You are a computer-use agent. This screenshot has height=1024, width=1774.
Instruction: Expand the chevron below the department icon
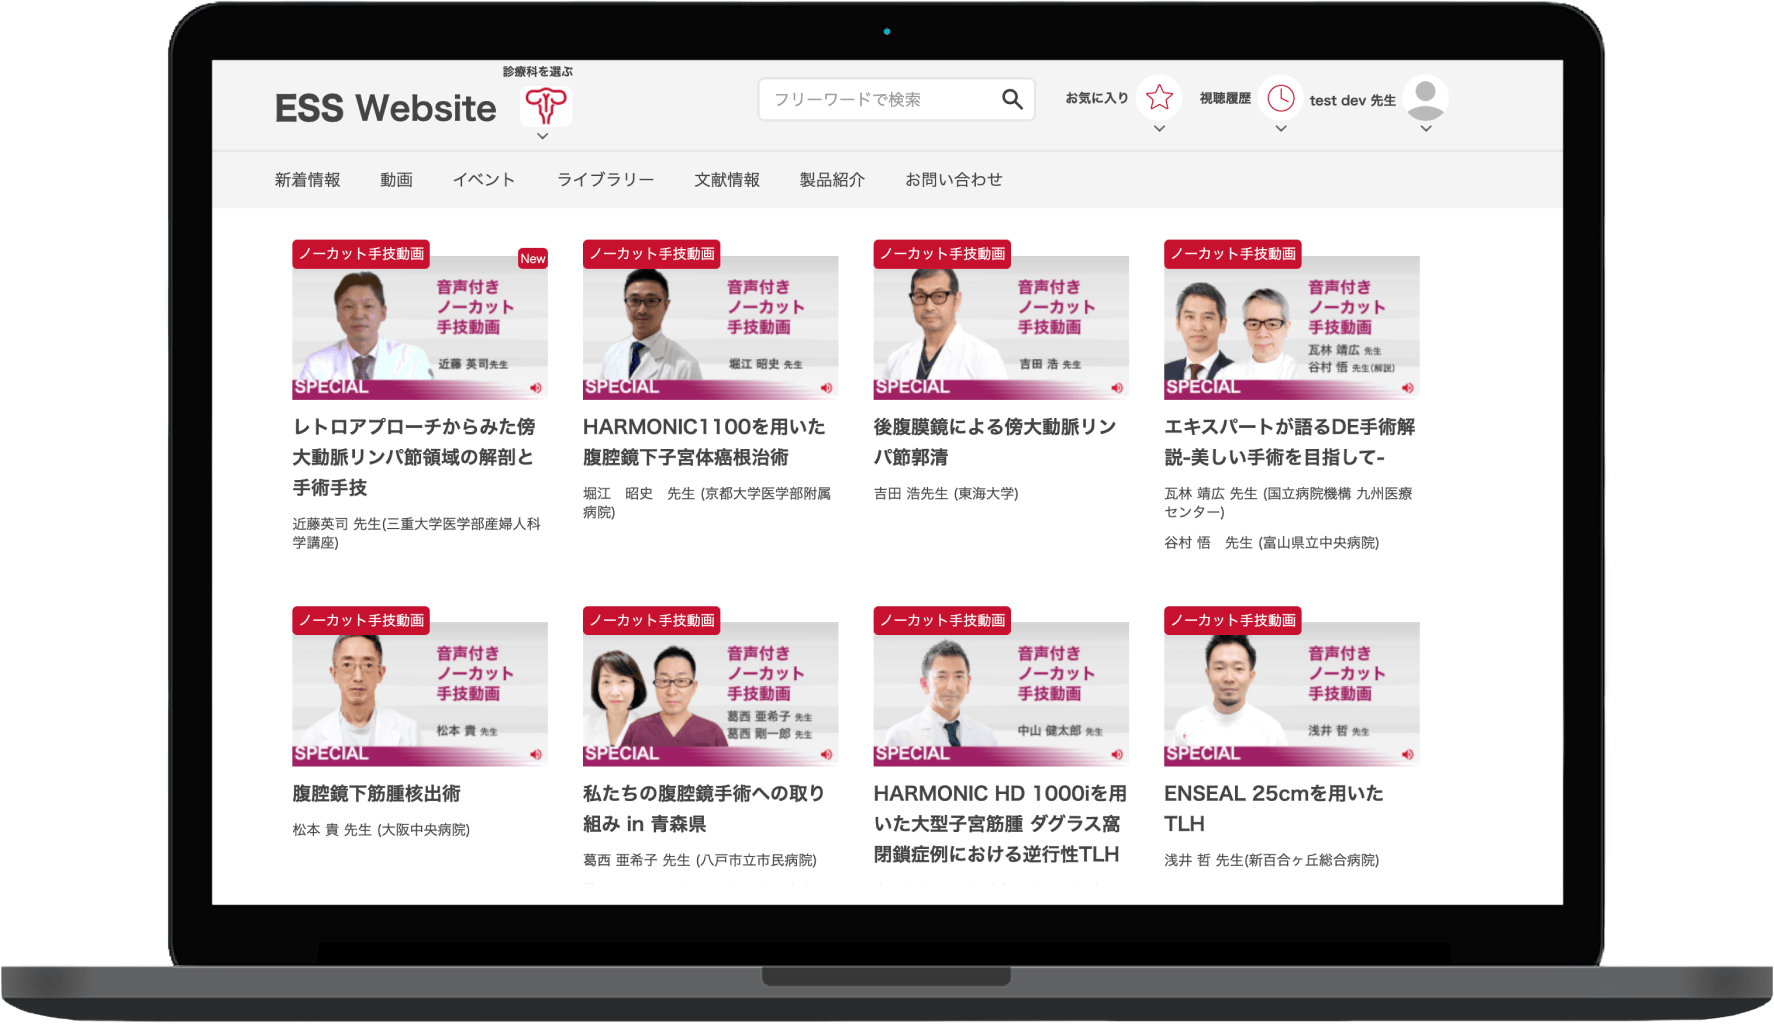[542, 136]
